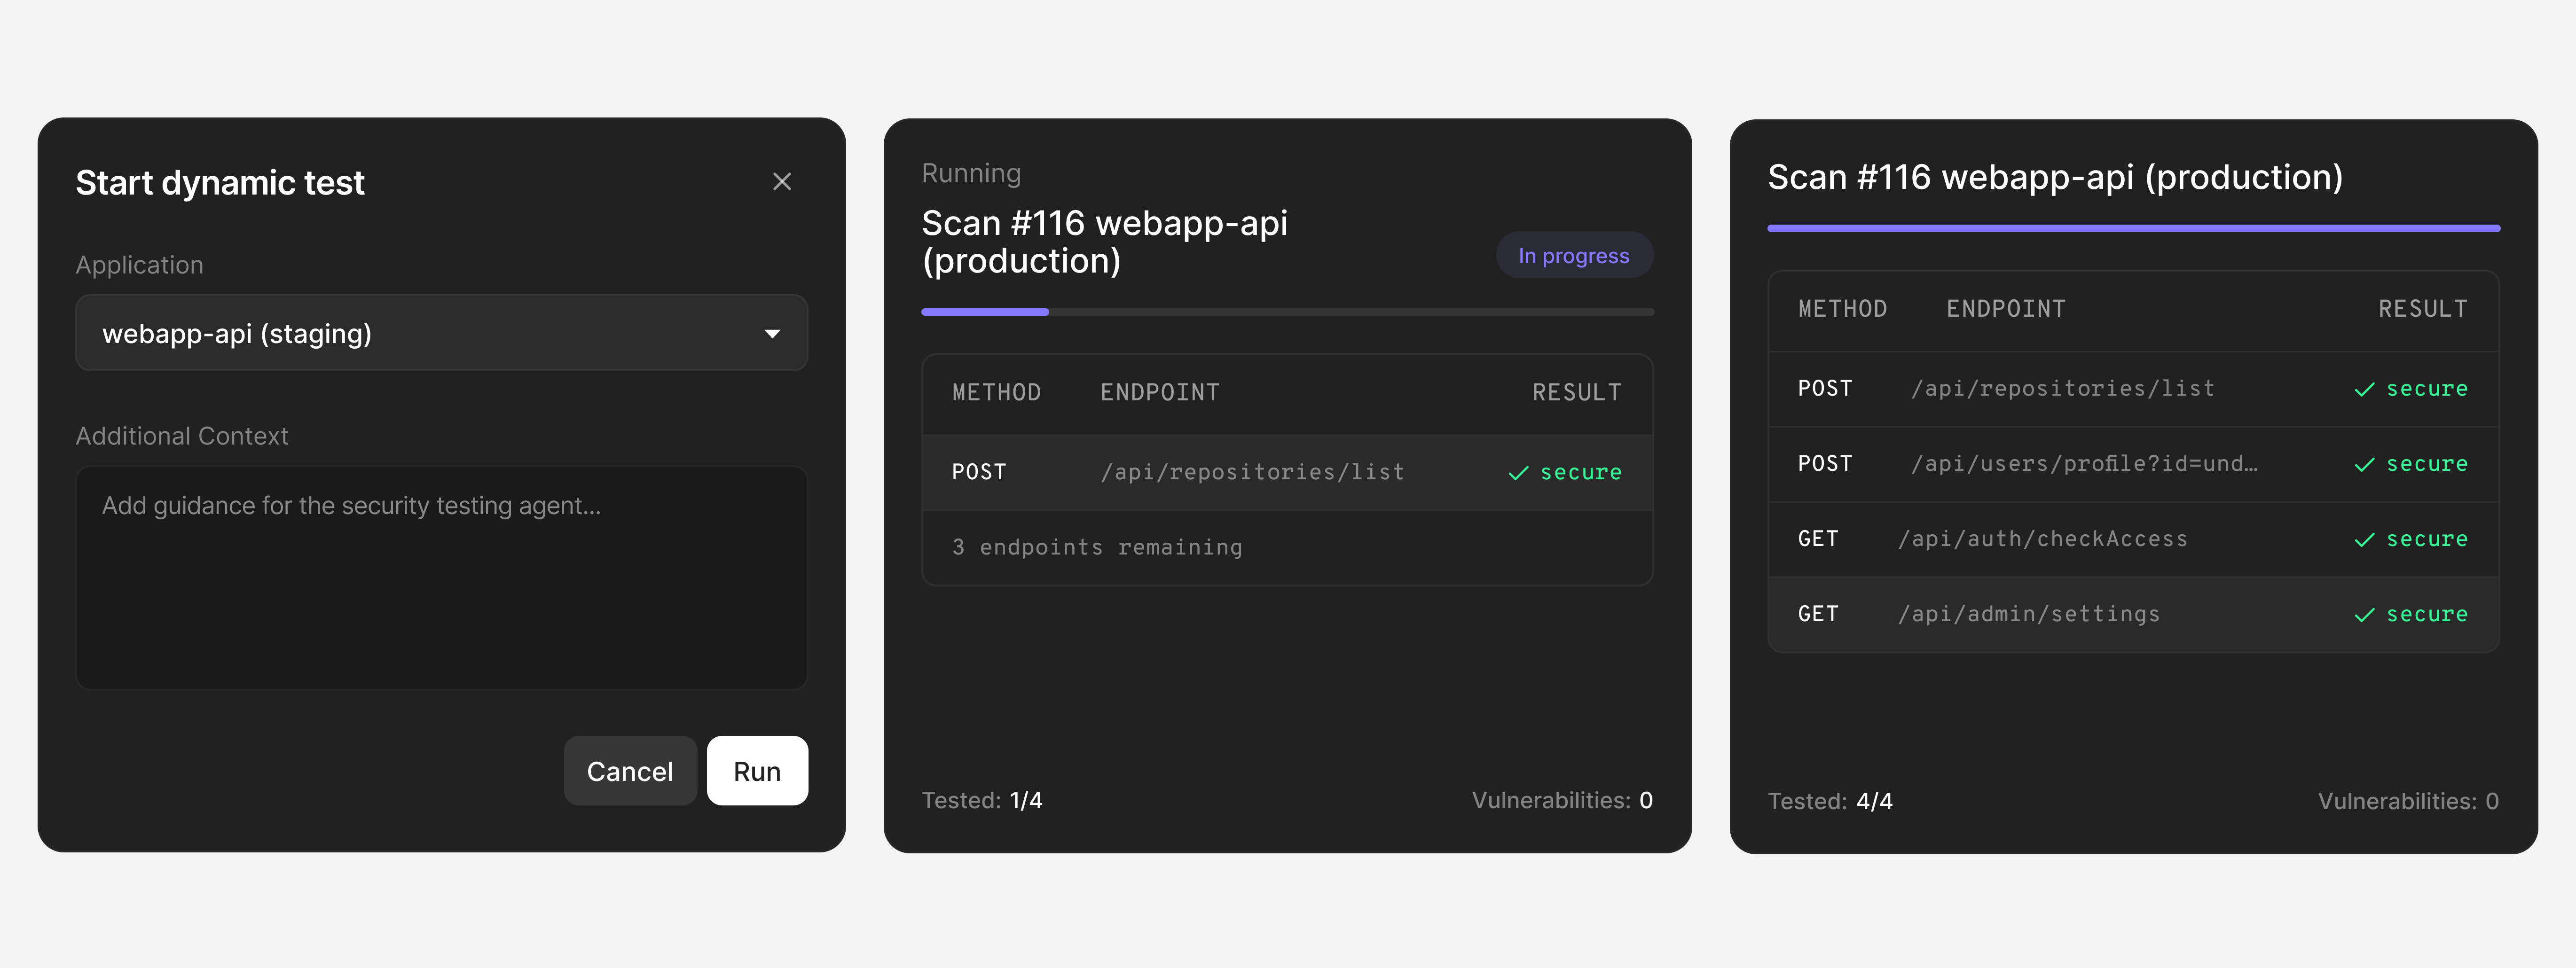Viewport: 2576px width, 968px height.
Task: Click the RESULT header in completed scan table
Action: point(2423,309)
